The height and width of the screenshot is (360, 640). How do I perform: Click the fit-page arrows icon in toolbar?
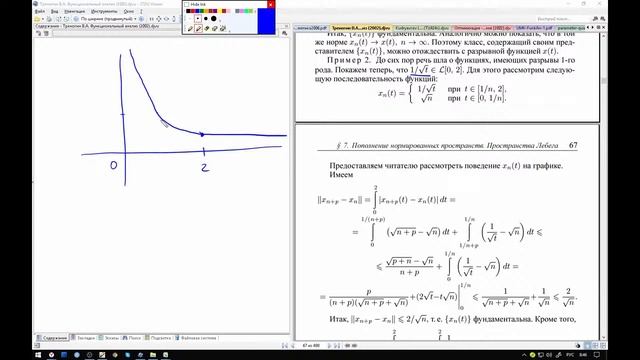pos(159,19)
